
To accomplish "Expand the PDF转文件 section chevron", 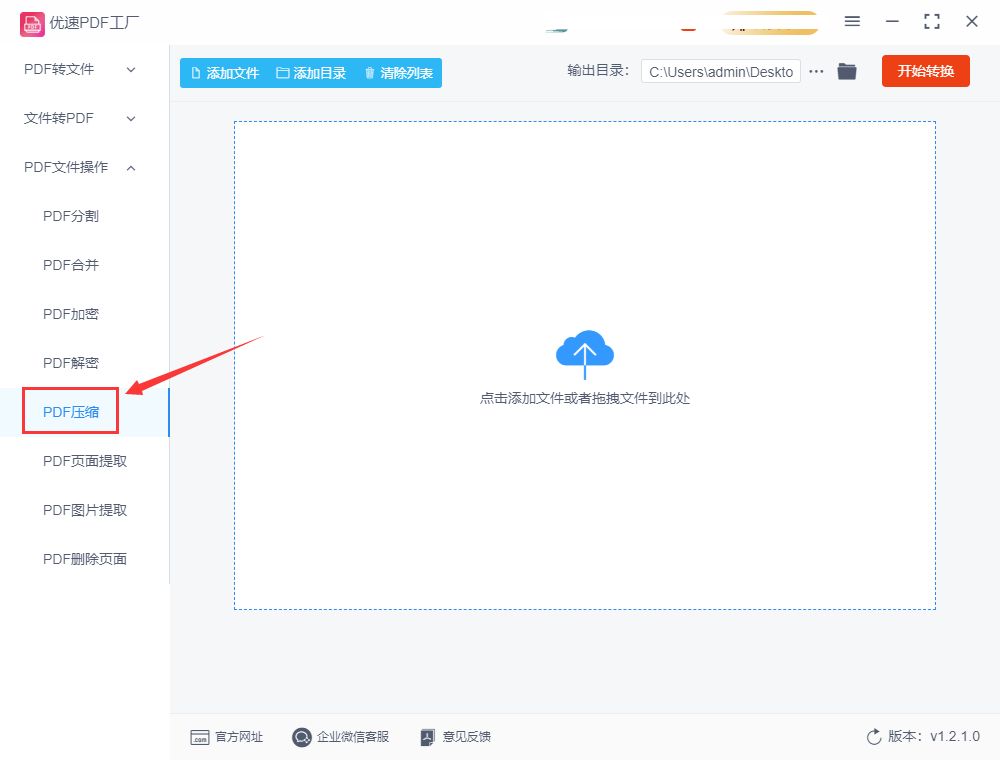I will click(131, 69).
